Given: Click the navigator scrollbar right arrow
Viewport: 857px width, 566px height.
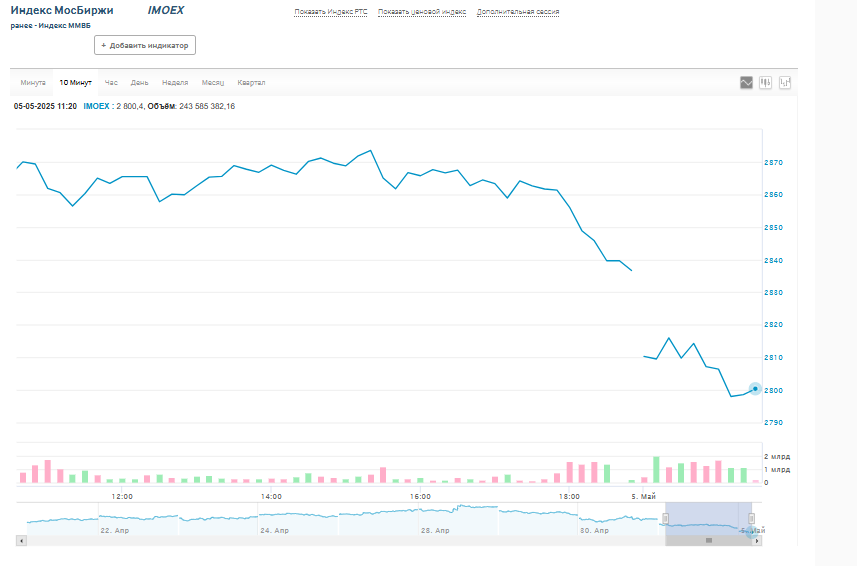Looking at the screenshot, I should (x=757, y=541).
